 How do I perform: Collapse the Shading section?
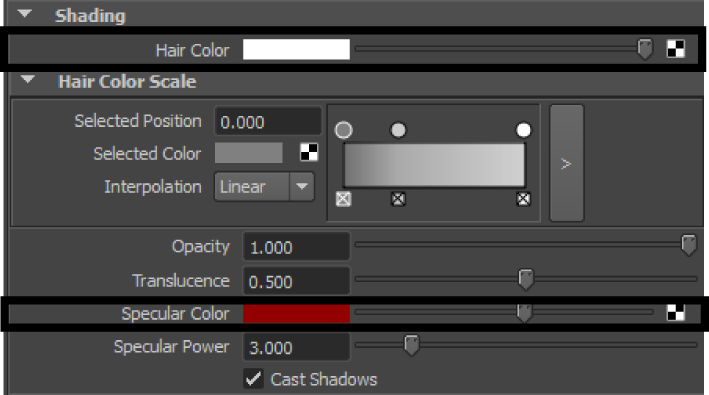point(25,14)
